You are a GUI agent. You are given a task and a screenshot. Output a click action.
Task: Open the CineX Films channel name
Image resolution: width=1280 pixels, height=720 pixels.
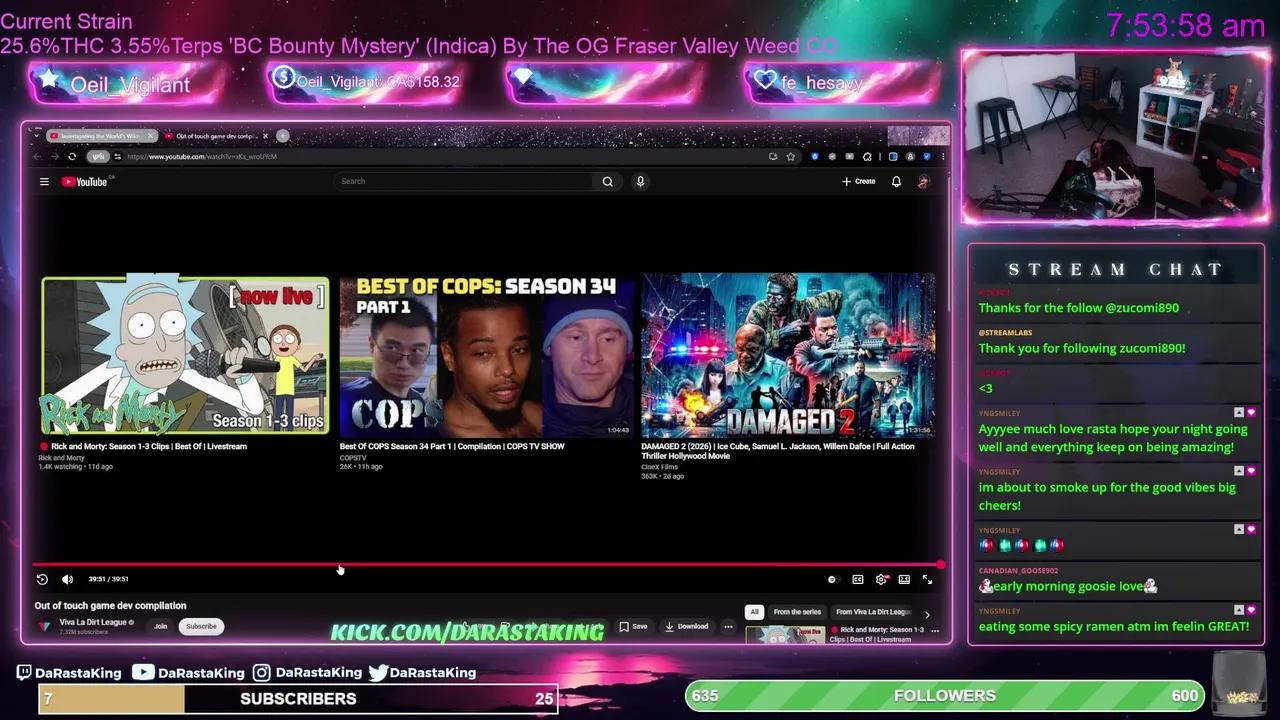[659, 467]
